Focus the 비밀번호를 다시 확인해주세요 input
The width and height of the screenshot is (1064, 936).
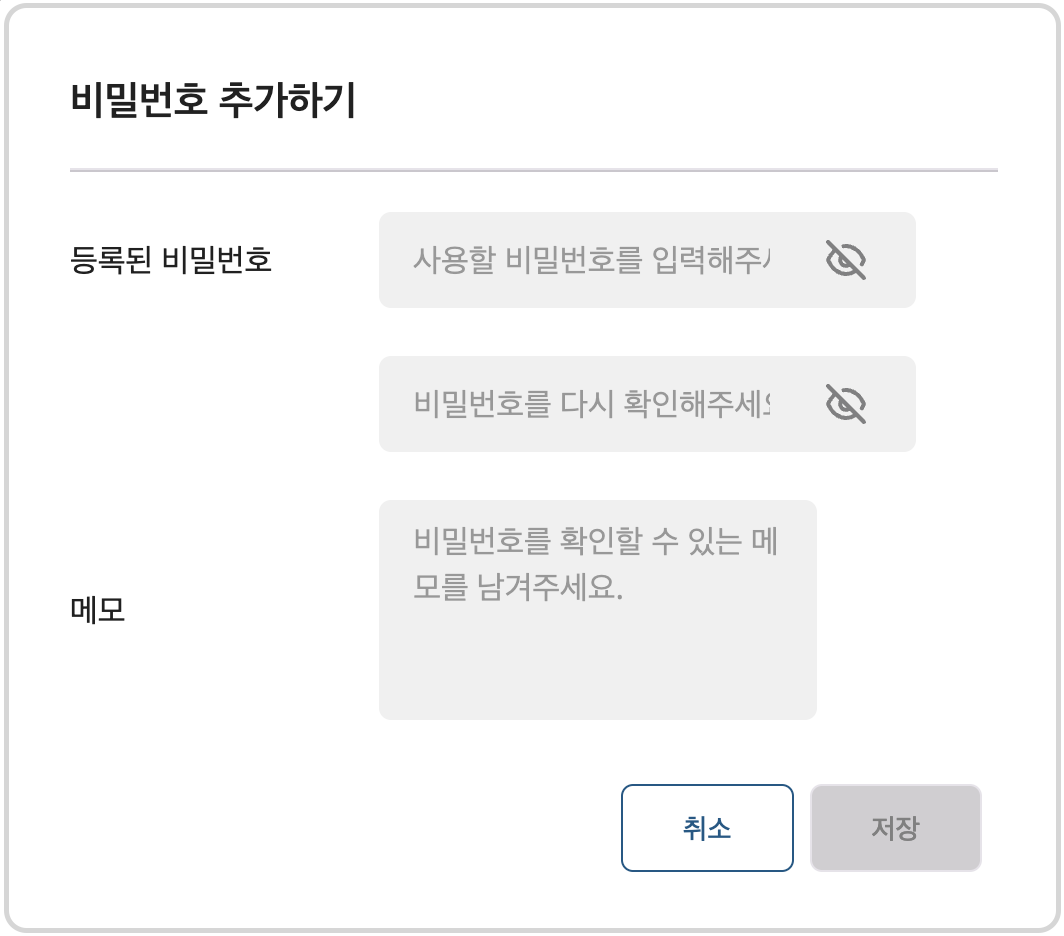(x=592, y=404)
